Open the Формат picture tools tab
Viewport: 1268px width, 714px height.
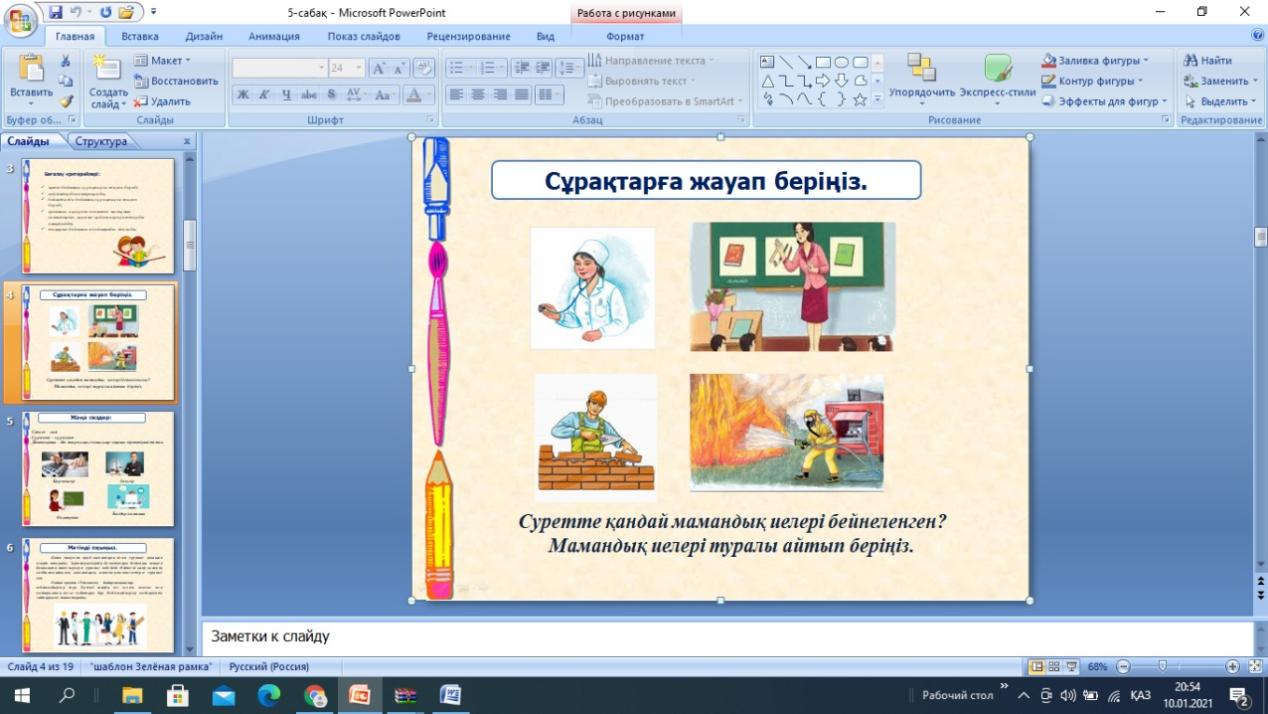[626, 36]
